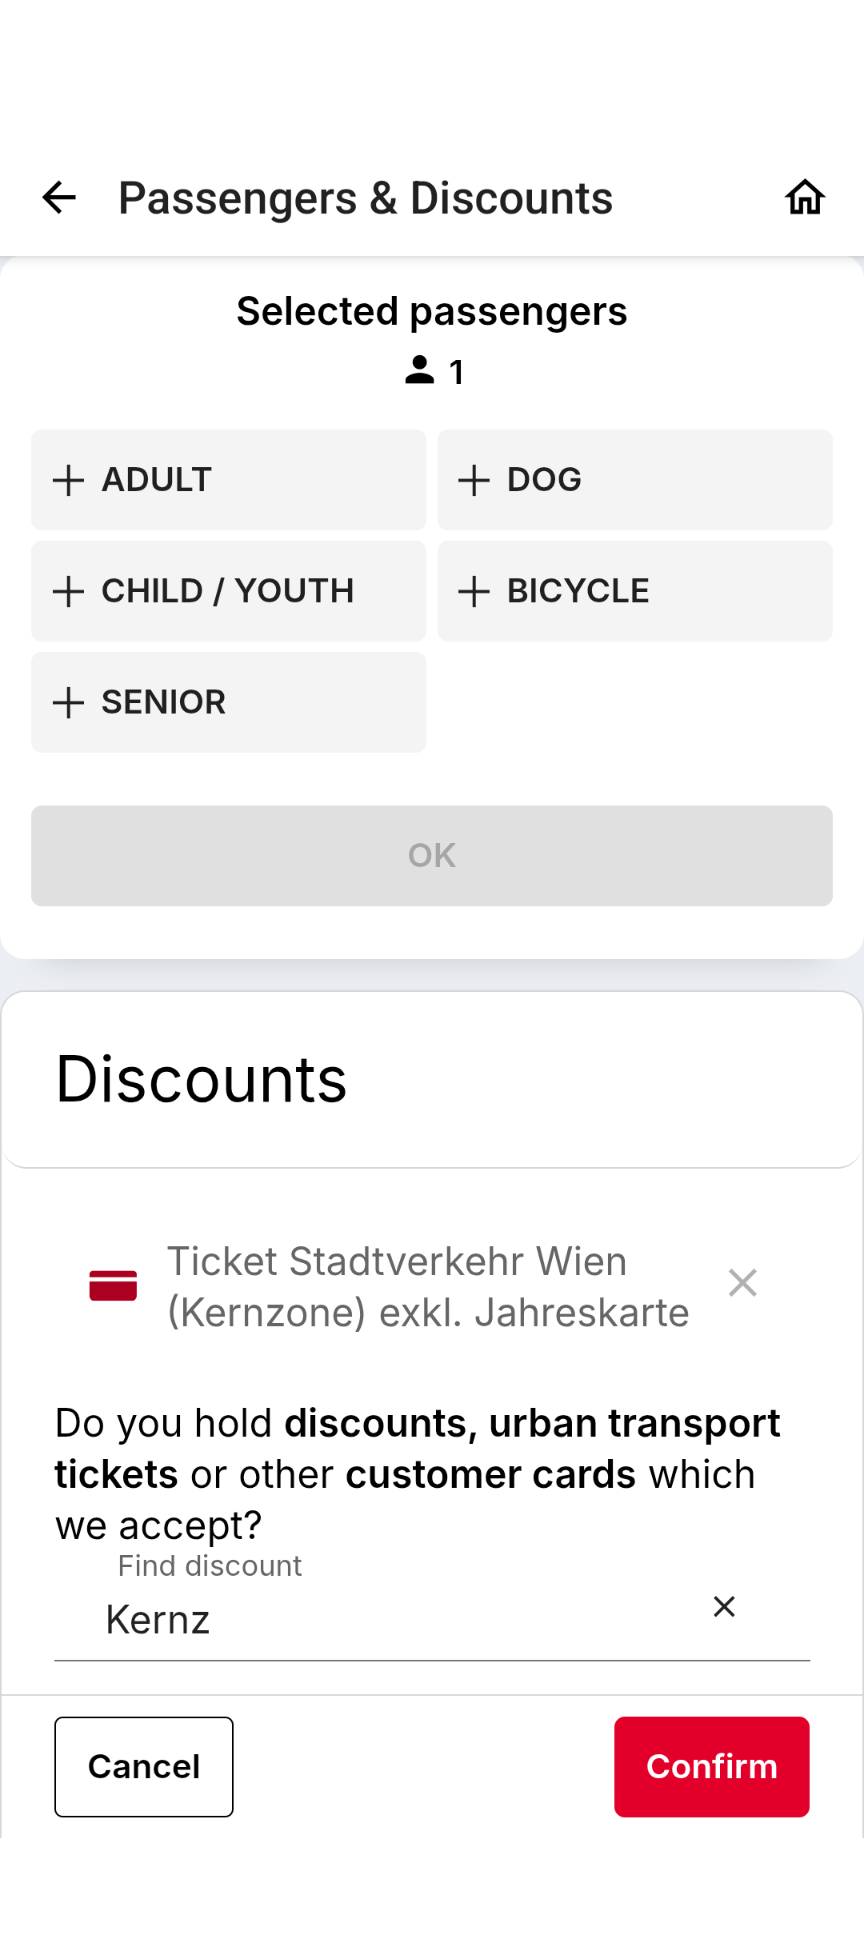Viewport: 864px width, 1939px height.
Task: Tap the plus icon next to ADULT
Action: [68, 480]
